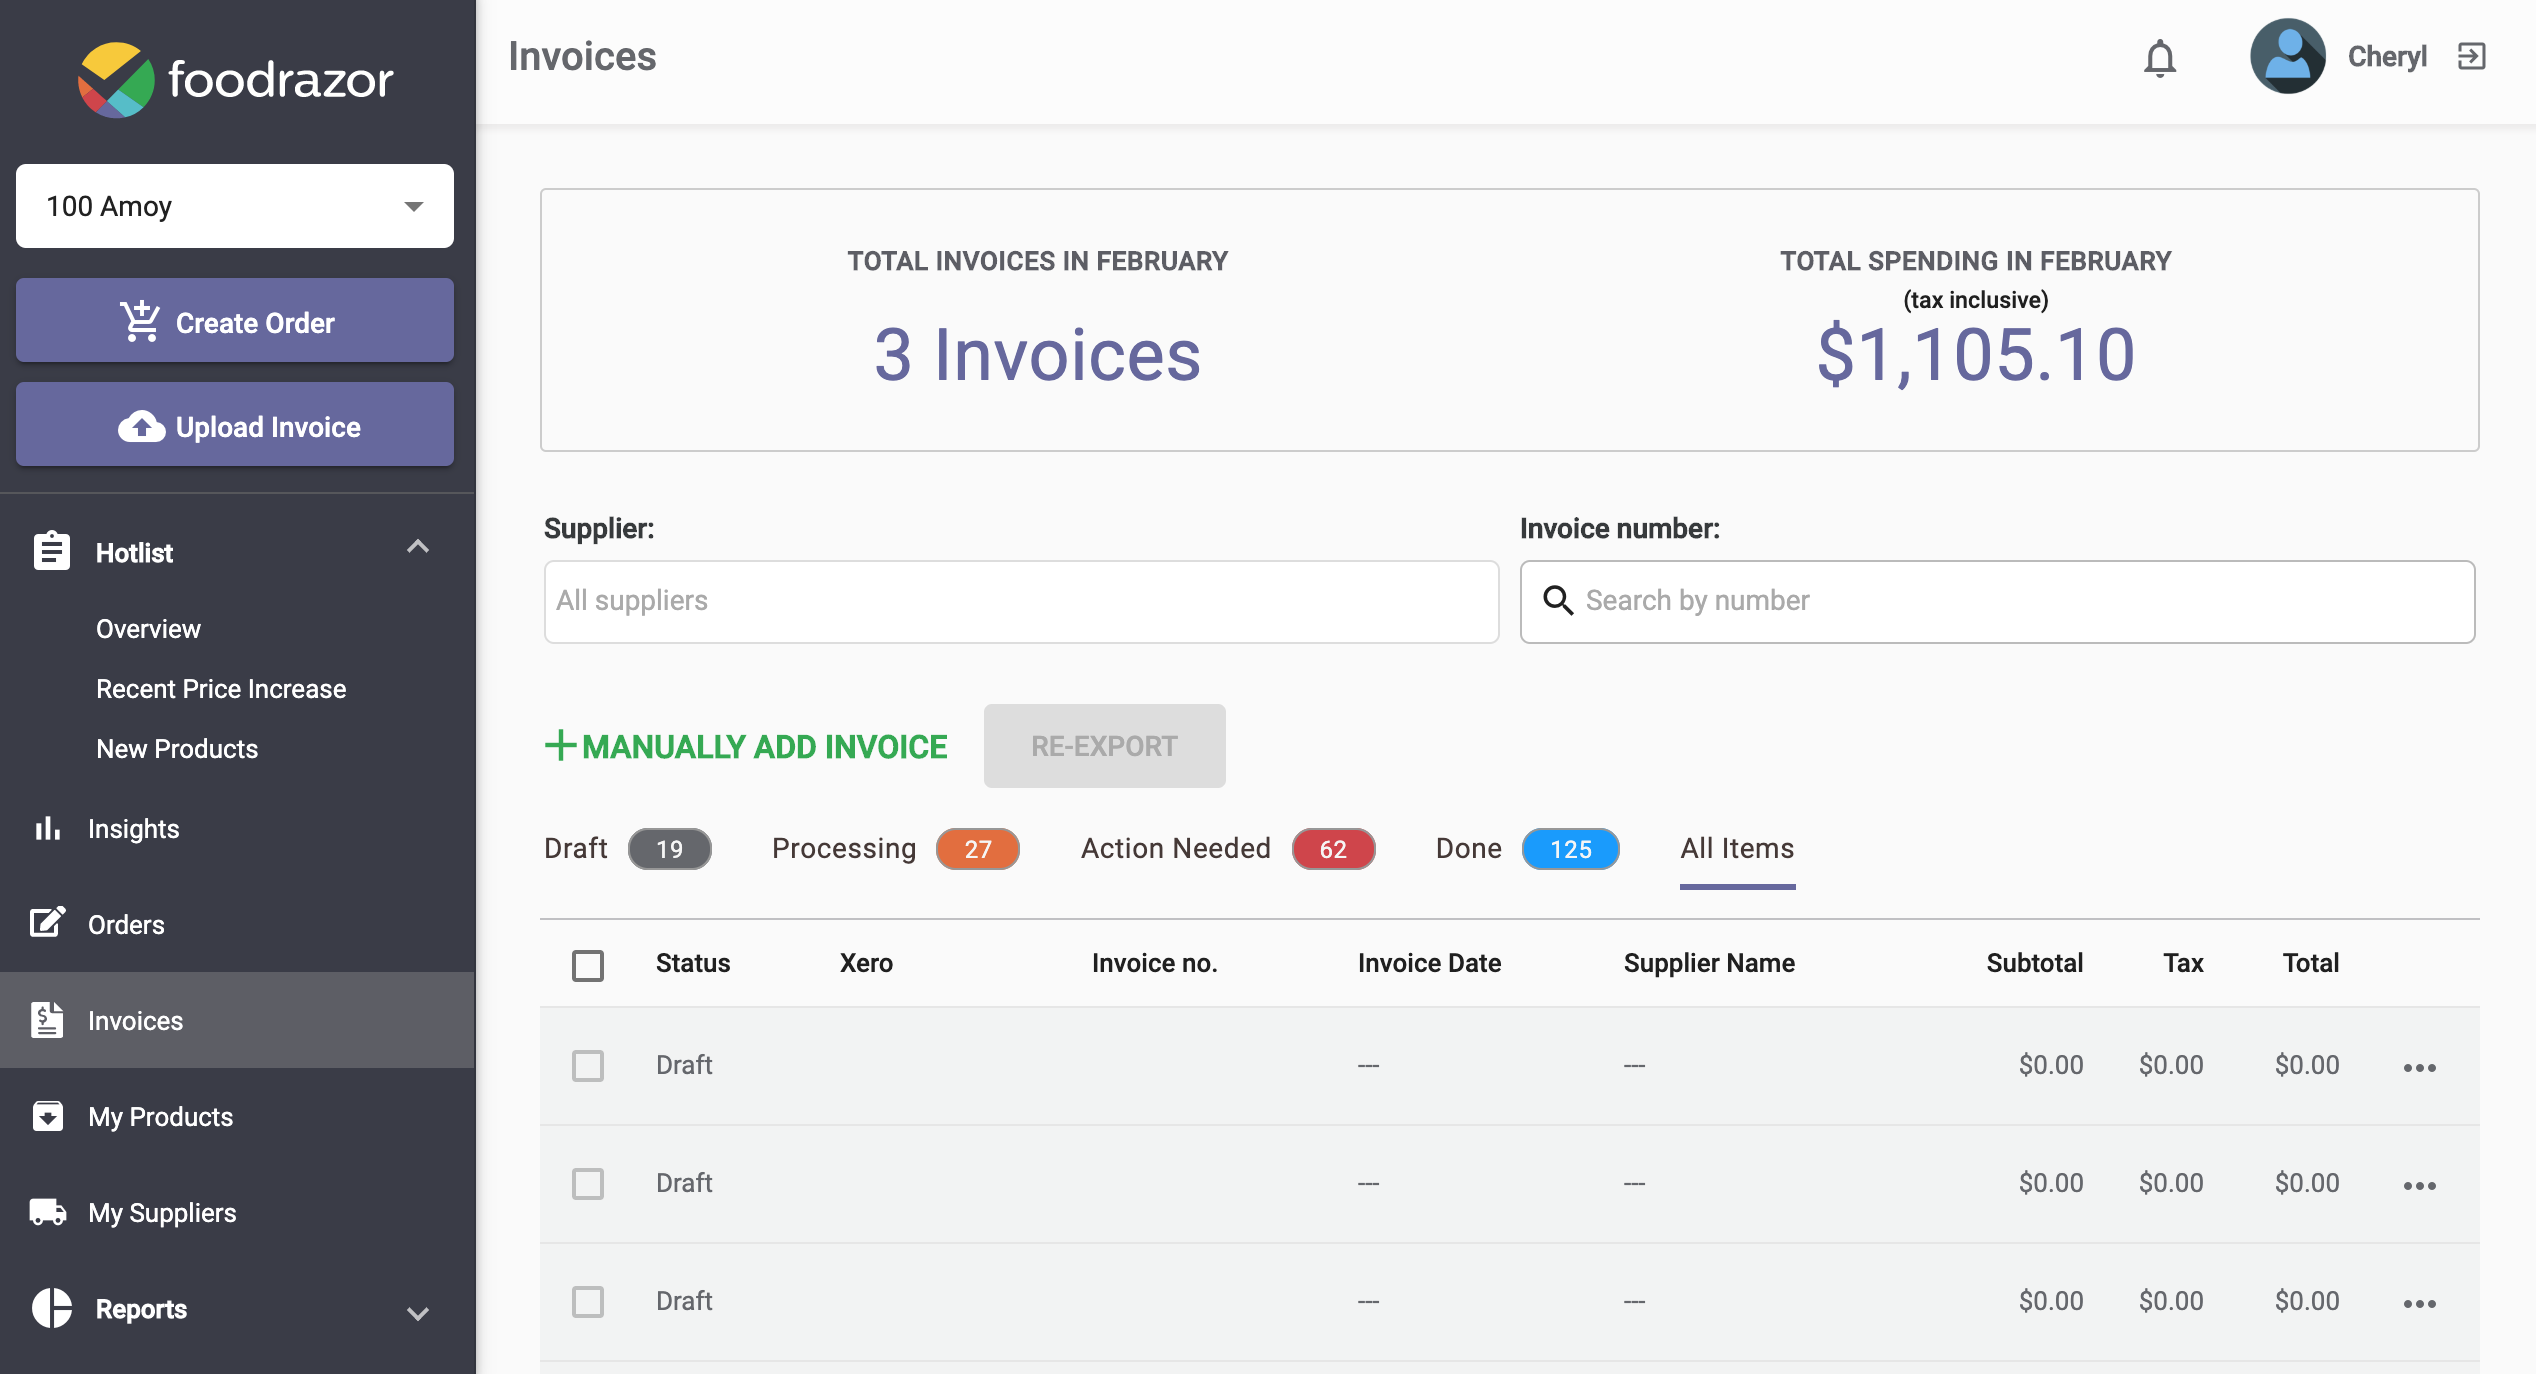Image resolution: width=2536 pixels, height=1374 pixels.
Task: Click Manually Add Invoice link
Action: pos(746,746)
